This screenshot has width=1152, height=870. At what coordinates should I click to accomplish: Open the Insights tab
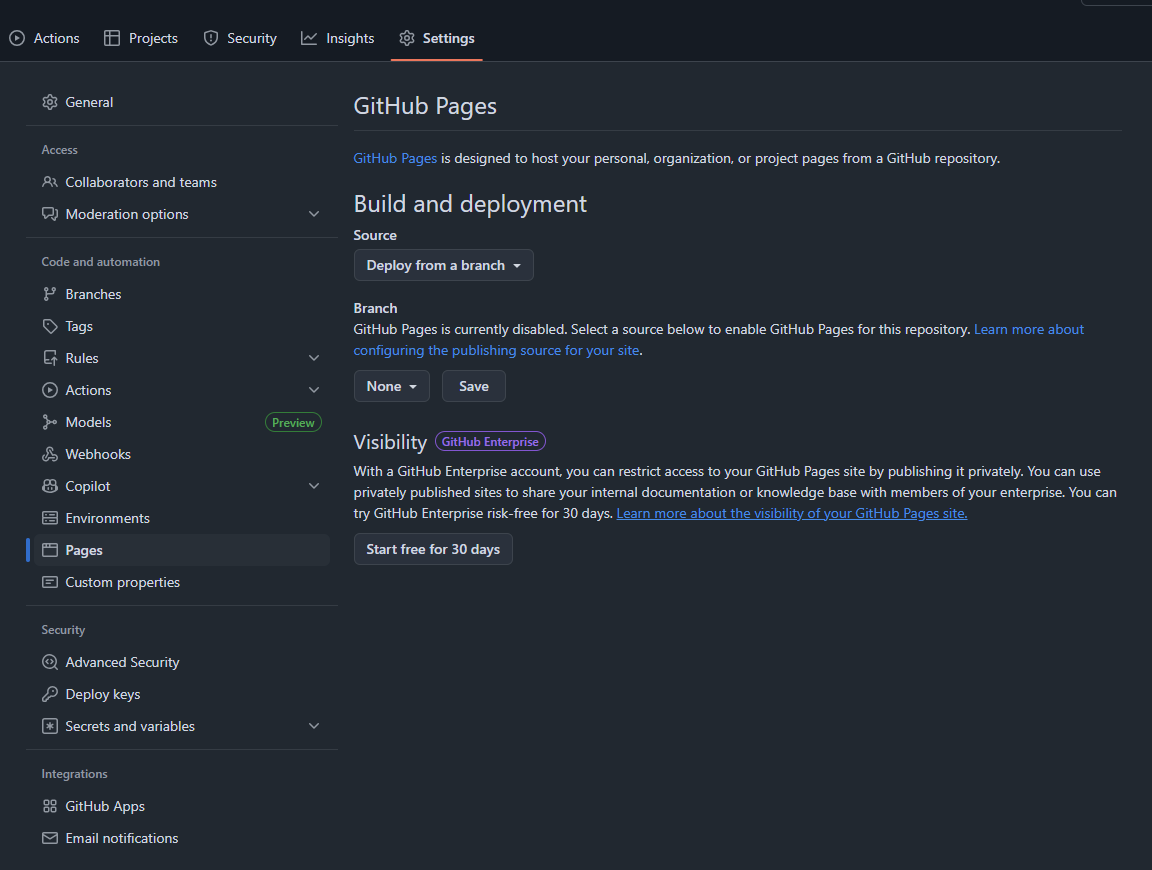[338, 38]
